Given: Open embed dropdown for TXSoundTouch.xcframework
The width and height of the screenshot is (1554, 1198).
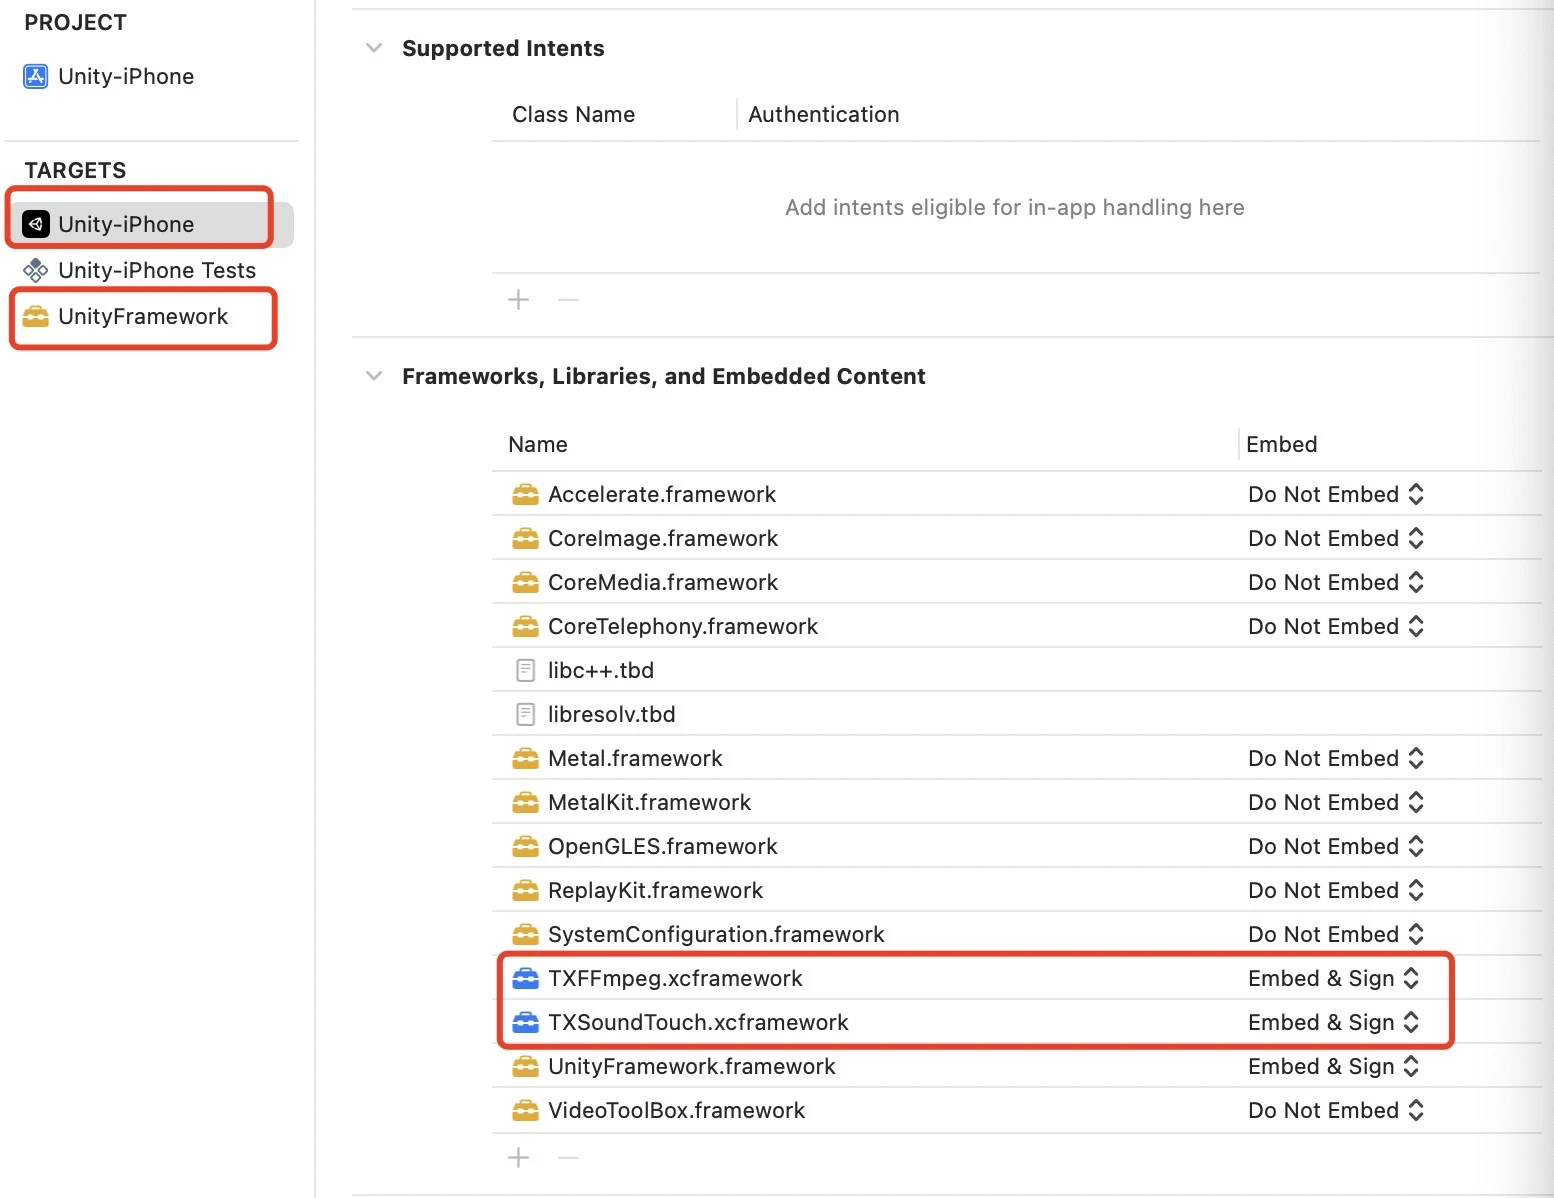Looking at the screenshot, I should [1334, 1022].
